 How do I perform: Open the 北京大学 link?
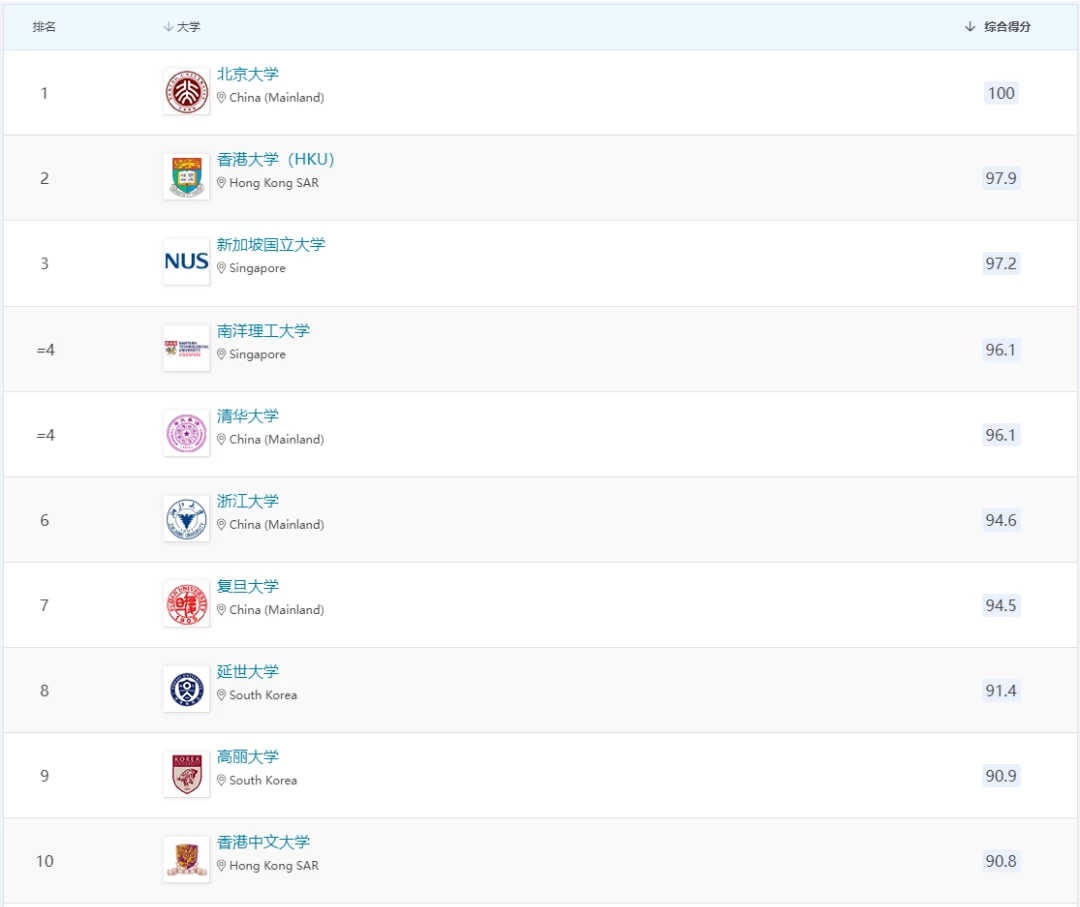click(x=248, y=74)
